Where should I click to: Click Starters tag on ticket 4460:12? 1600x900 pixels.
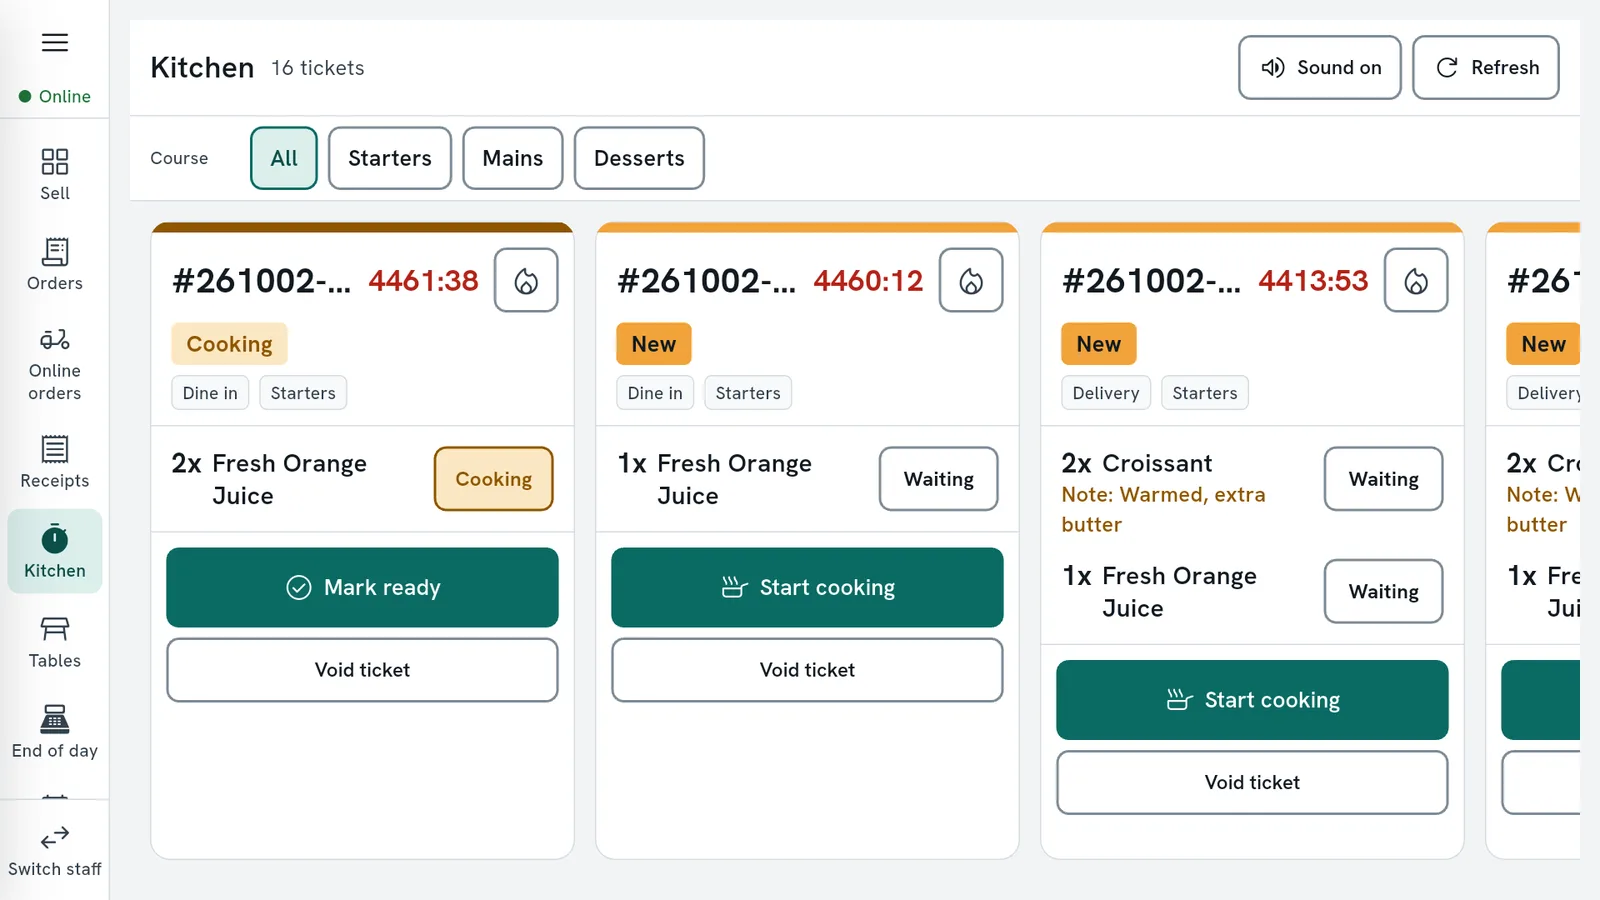[748, 393]
